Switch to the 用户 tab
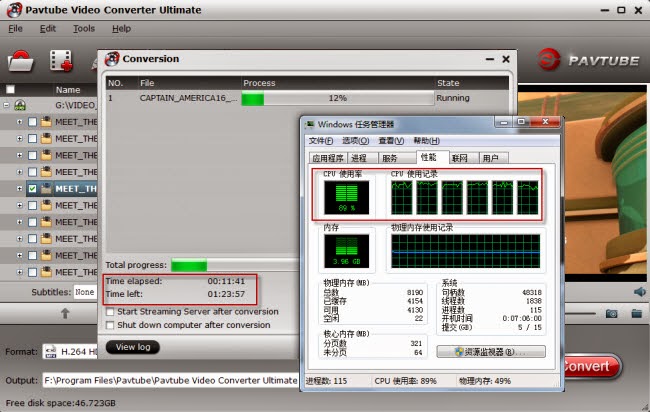 493,158
